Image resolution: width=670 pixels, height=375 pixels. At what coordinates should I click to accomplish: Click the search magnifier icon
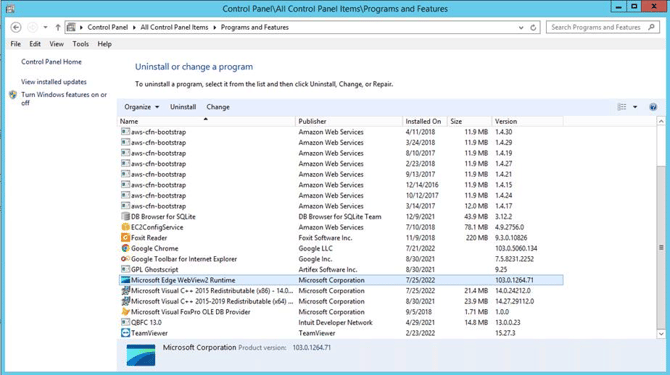tap(651, 27)
